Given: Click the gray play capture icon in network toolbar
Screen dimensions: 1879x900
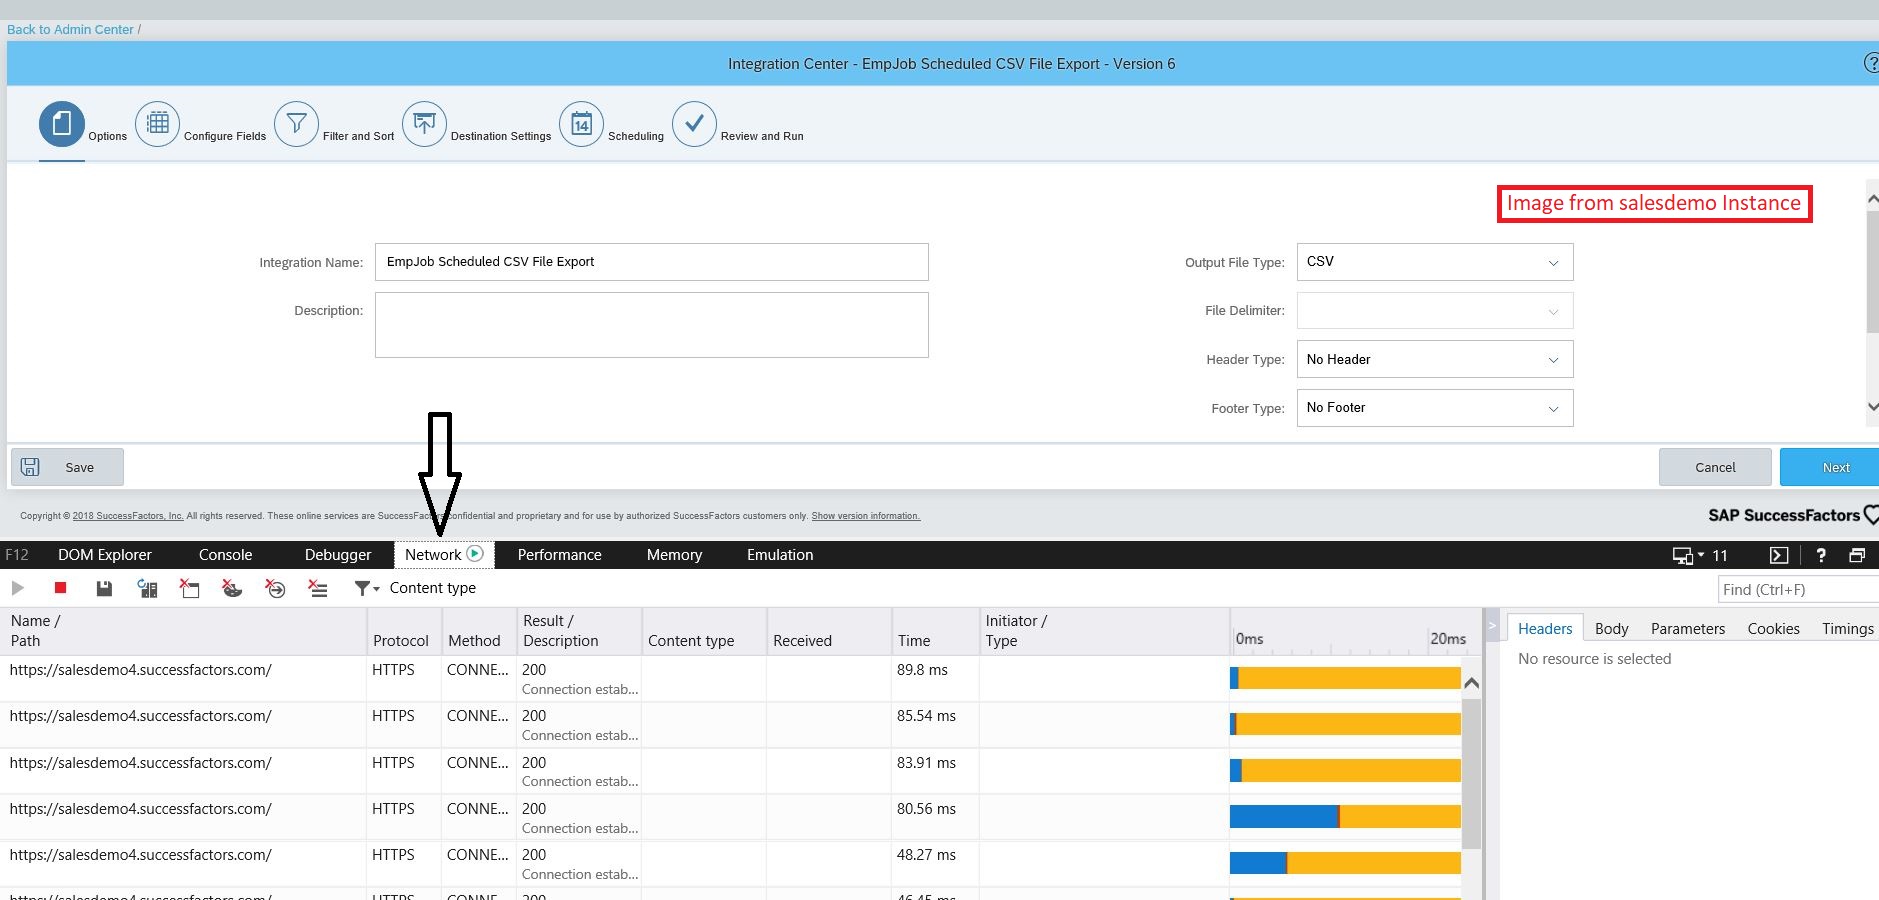Looking at the screenshot, I should click(17, 588).
